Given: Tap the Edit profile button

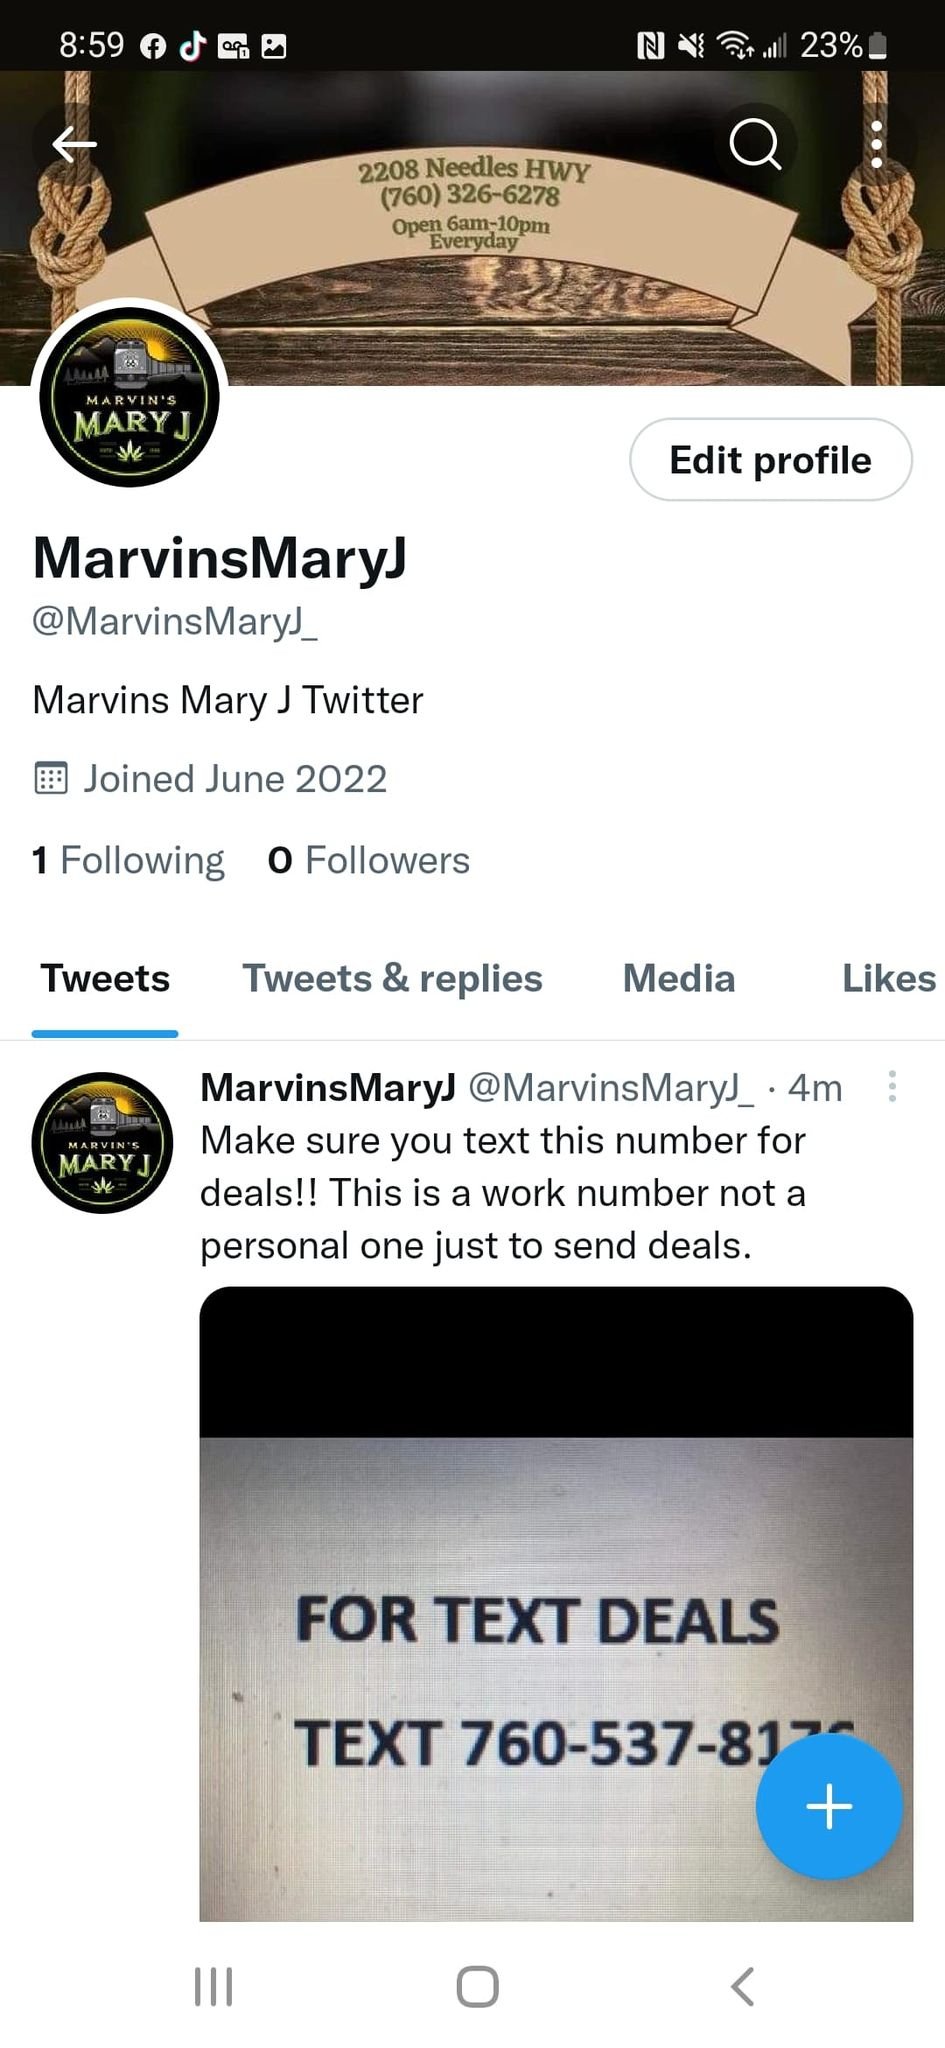Looking at the screenshot, I should tap(770, 460).
